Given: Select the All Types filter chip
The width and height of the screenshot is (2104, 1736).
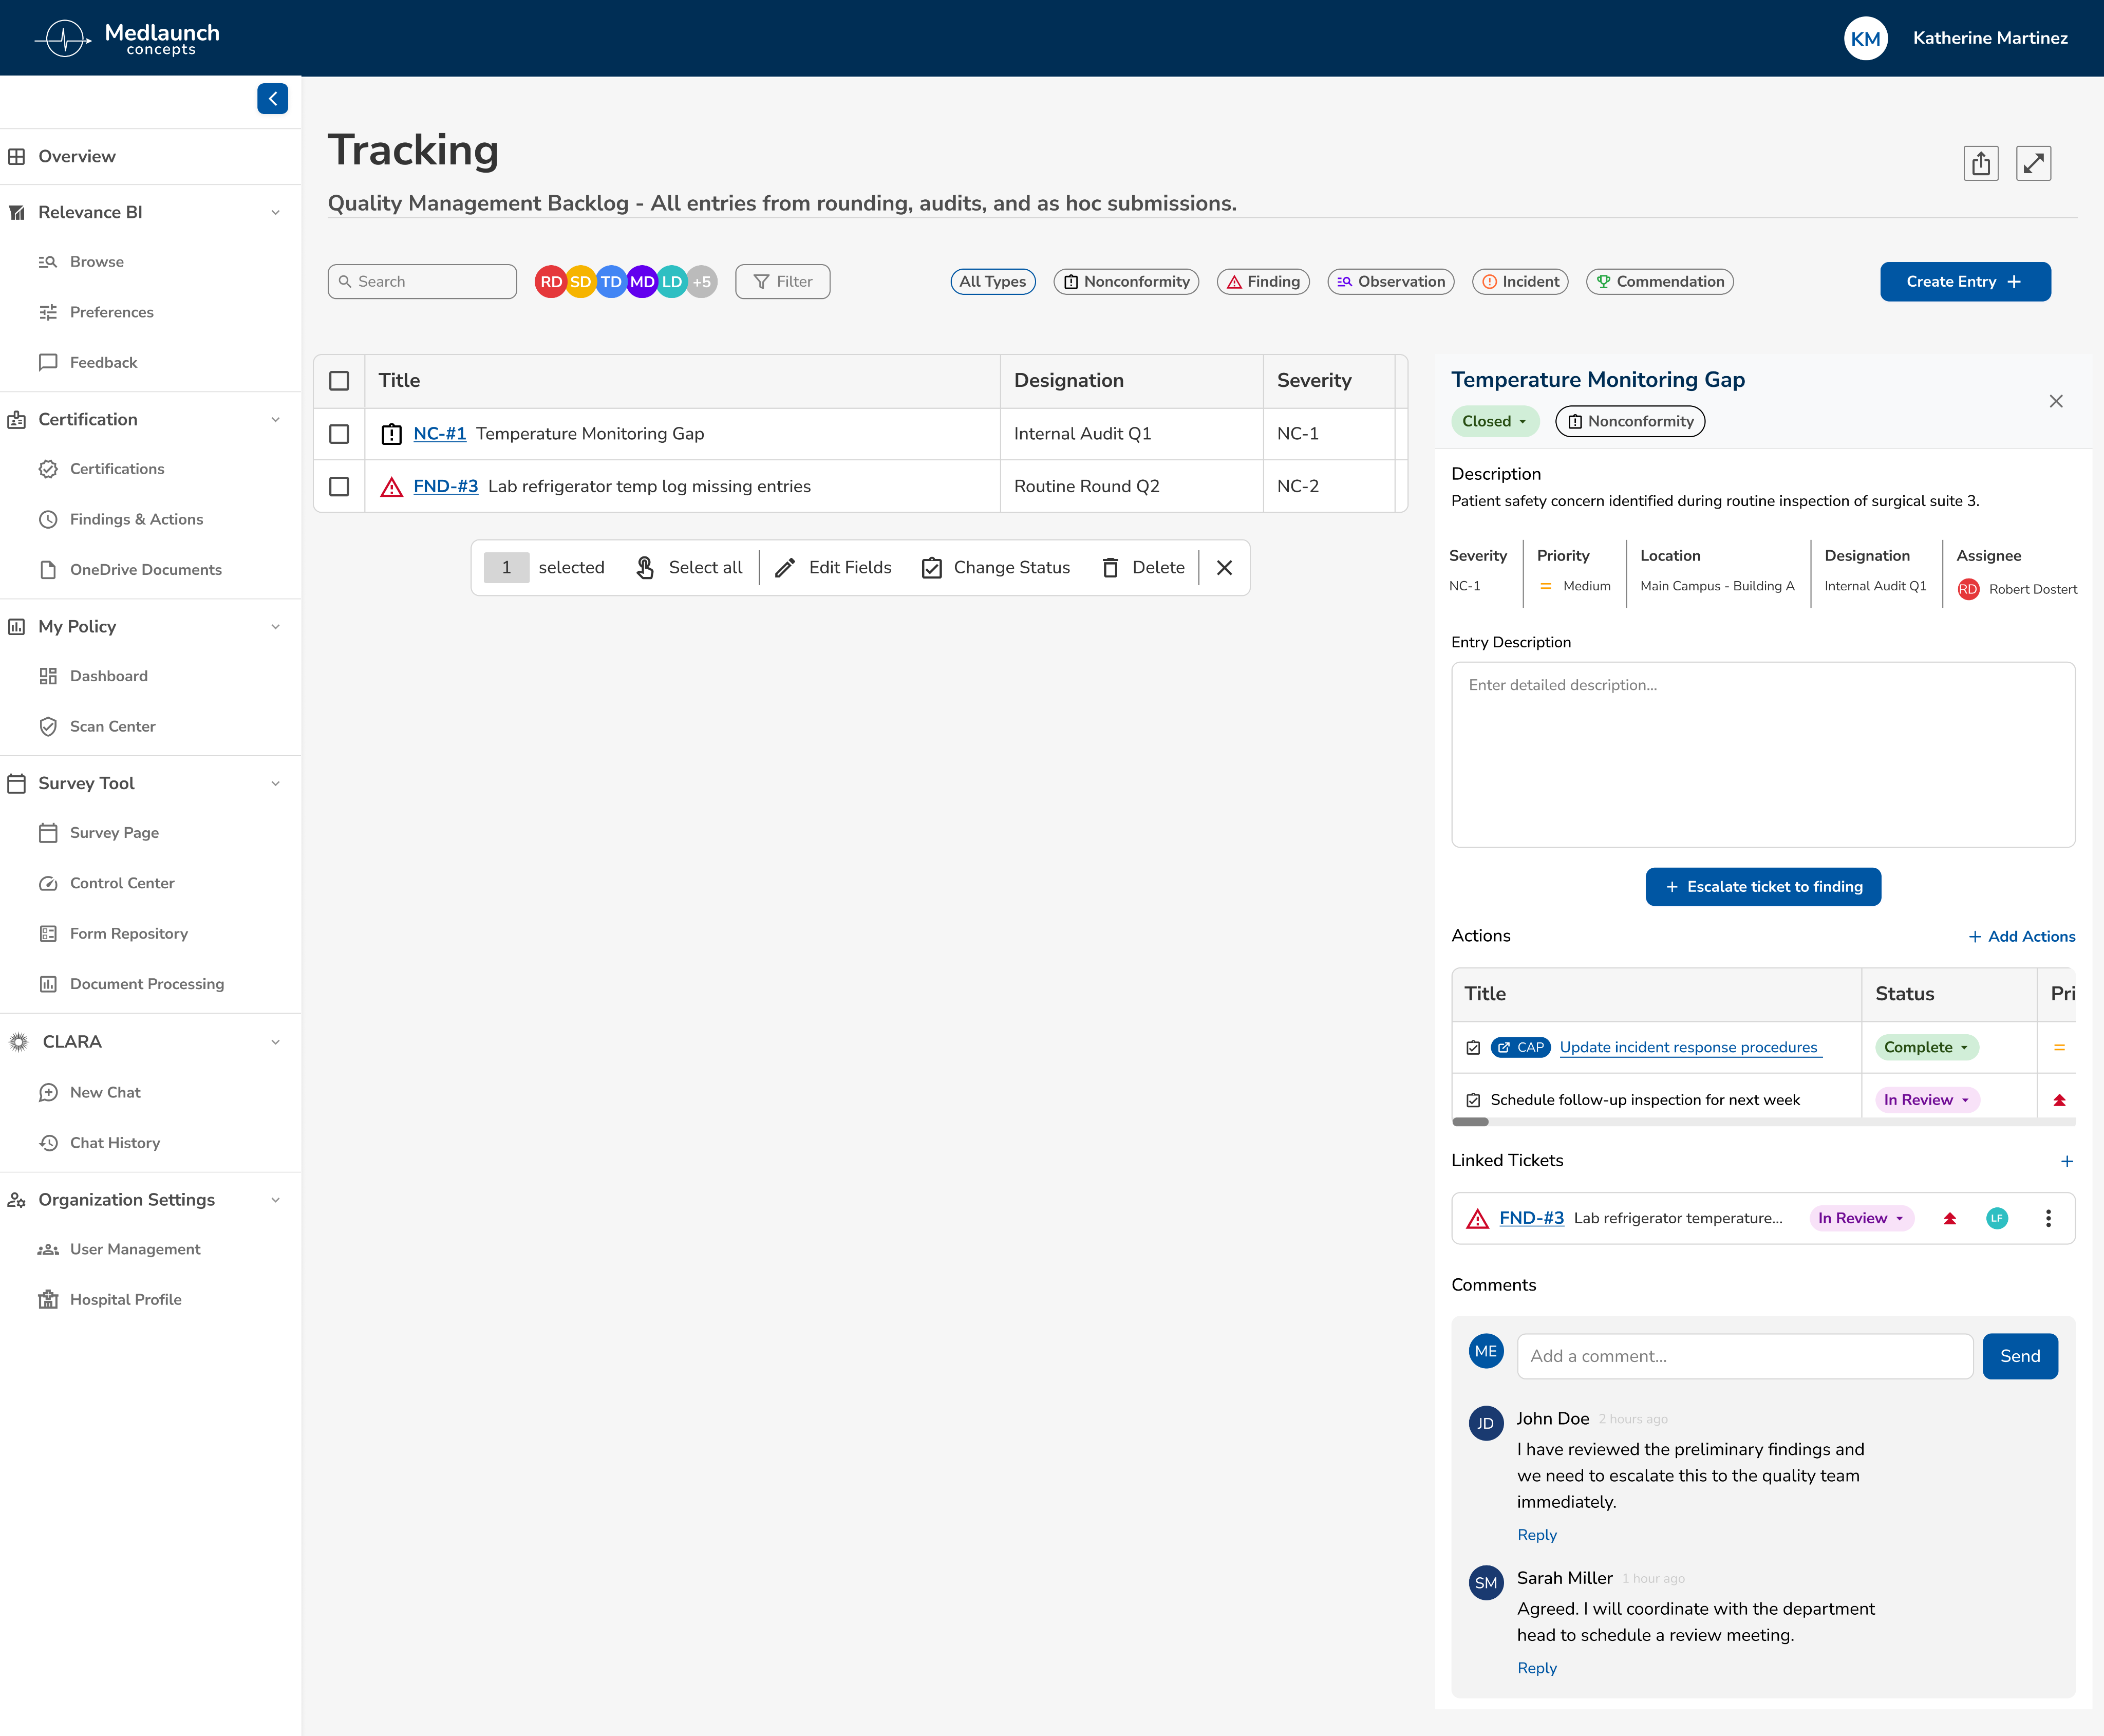Looking at the screenshot, I should pyautogui.click(x=992, y=282).
